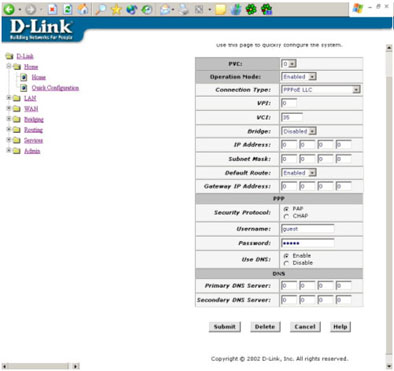Click first octet of Primary DNS Server
The width and height of the screenshot is (394, 371).
[x=289, y=286]
